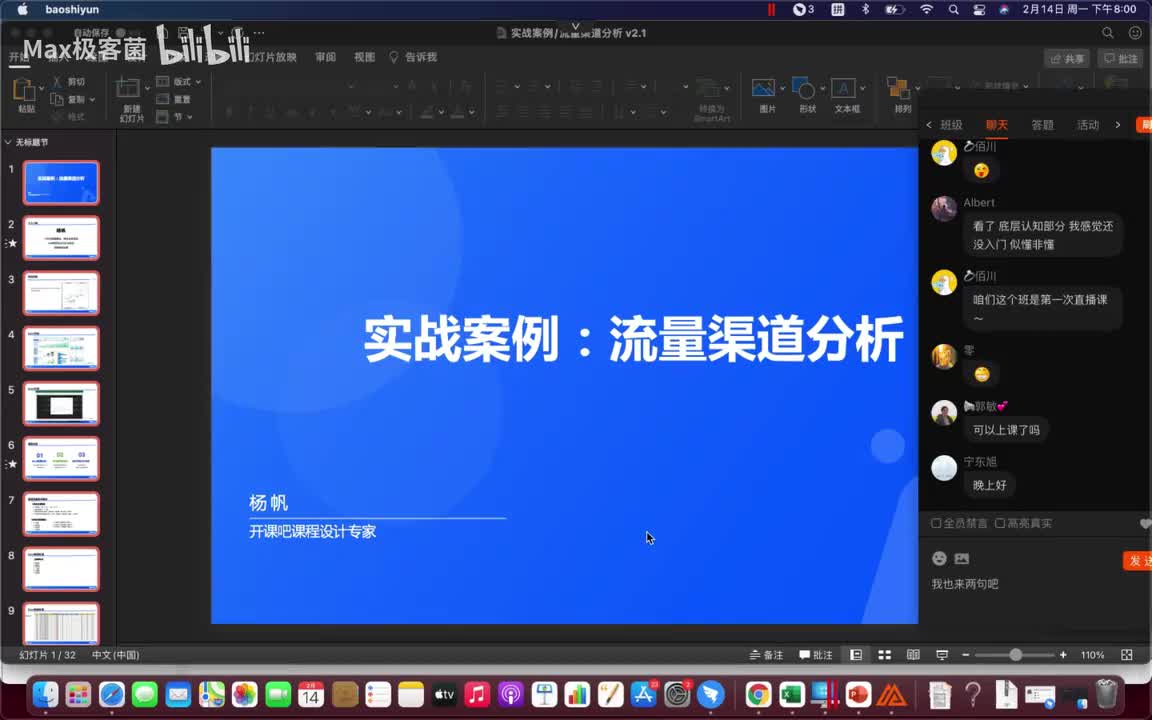This screenshot has width=1152, height=720.
Task: Toggle the 全员禁言 mute-all checkbox
Action: [936, 523]
